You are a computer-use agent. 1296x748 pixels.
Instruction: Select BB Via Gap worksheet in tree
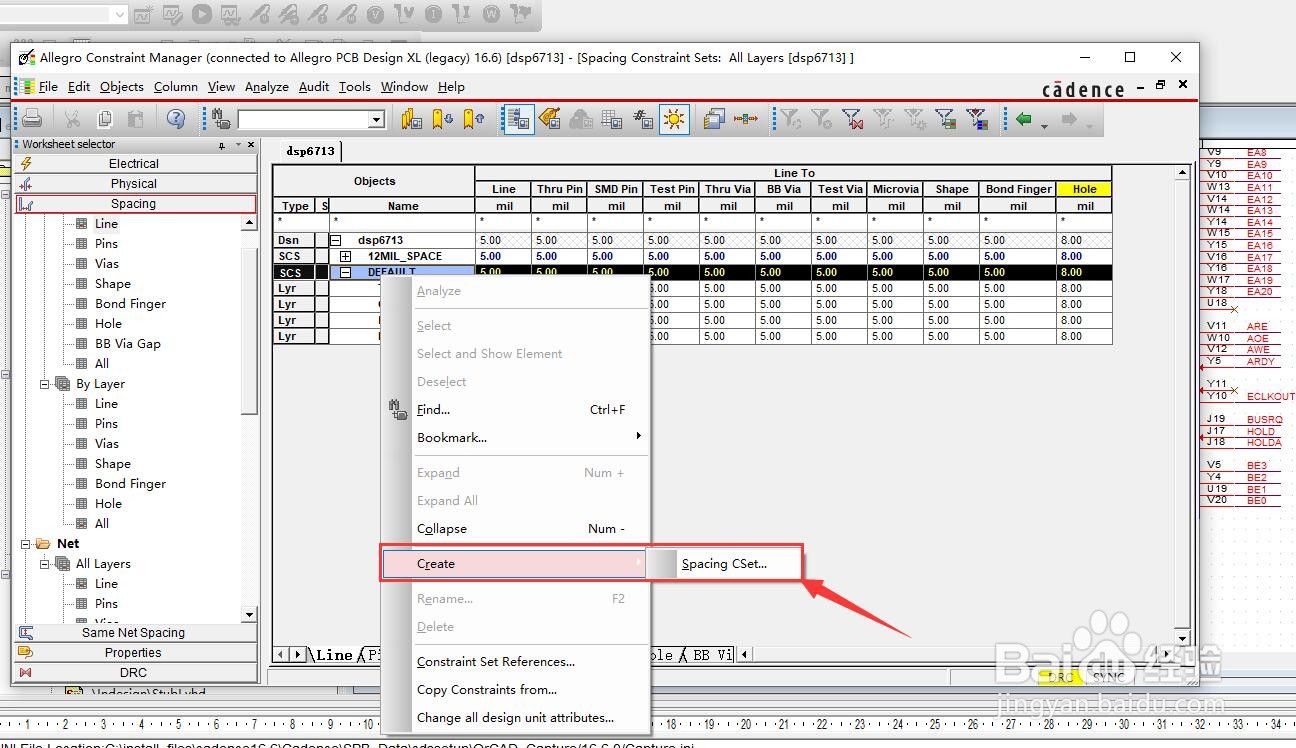pyautogui.click(x=128, y=343)
